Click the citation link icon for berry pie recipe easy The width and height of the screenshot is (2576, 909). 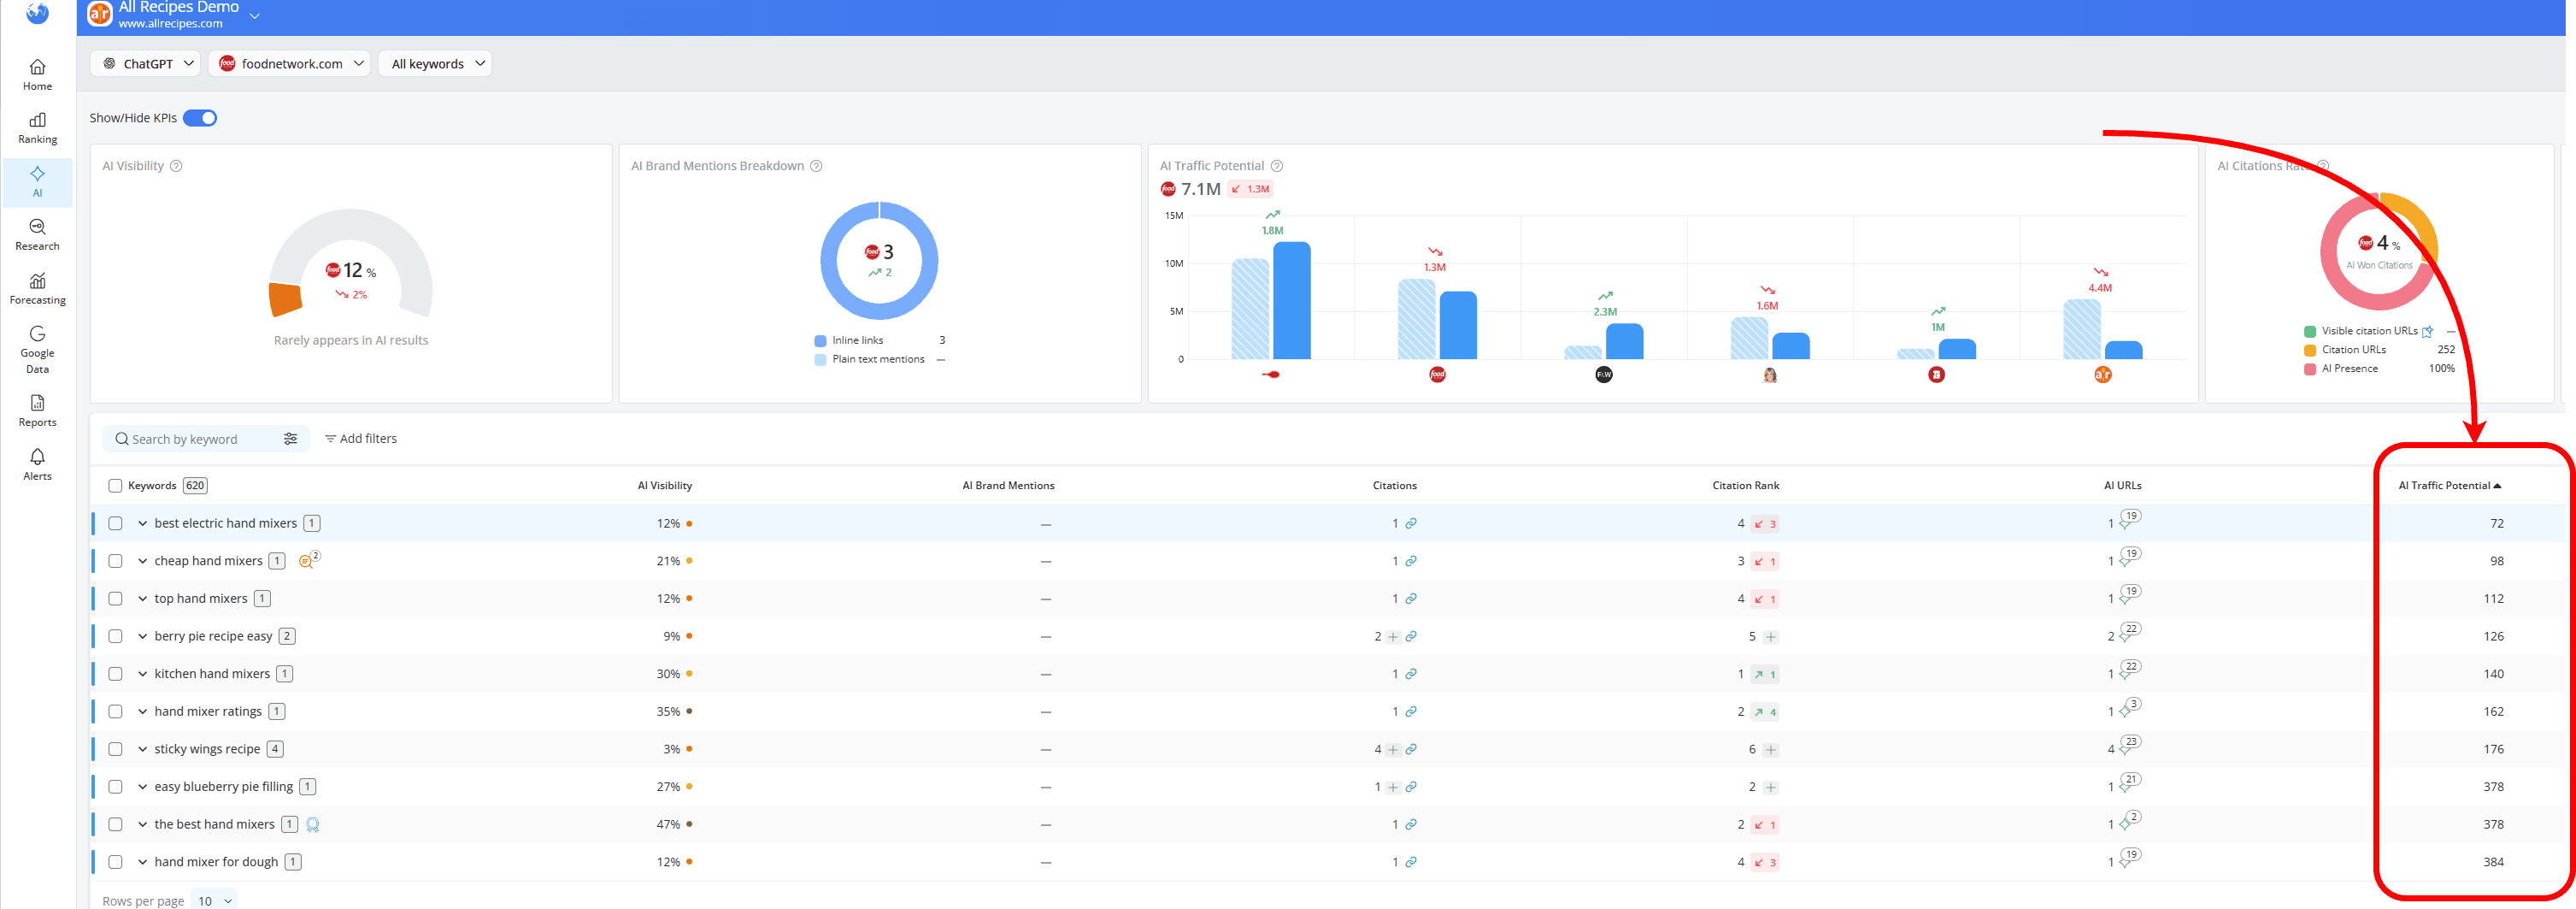pos(1412,636)
